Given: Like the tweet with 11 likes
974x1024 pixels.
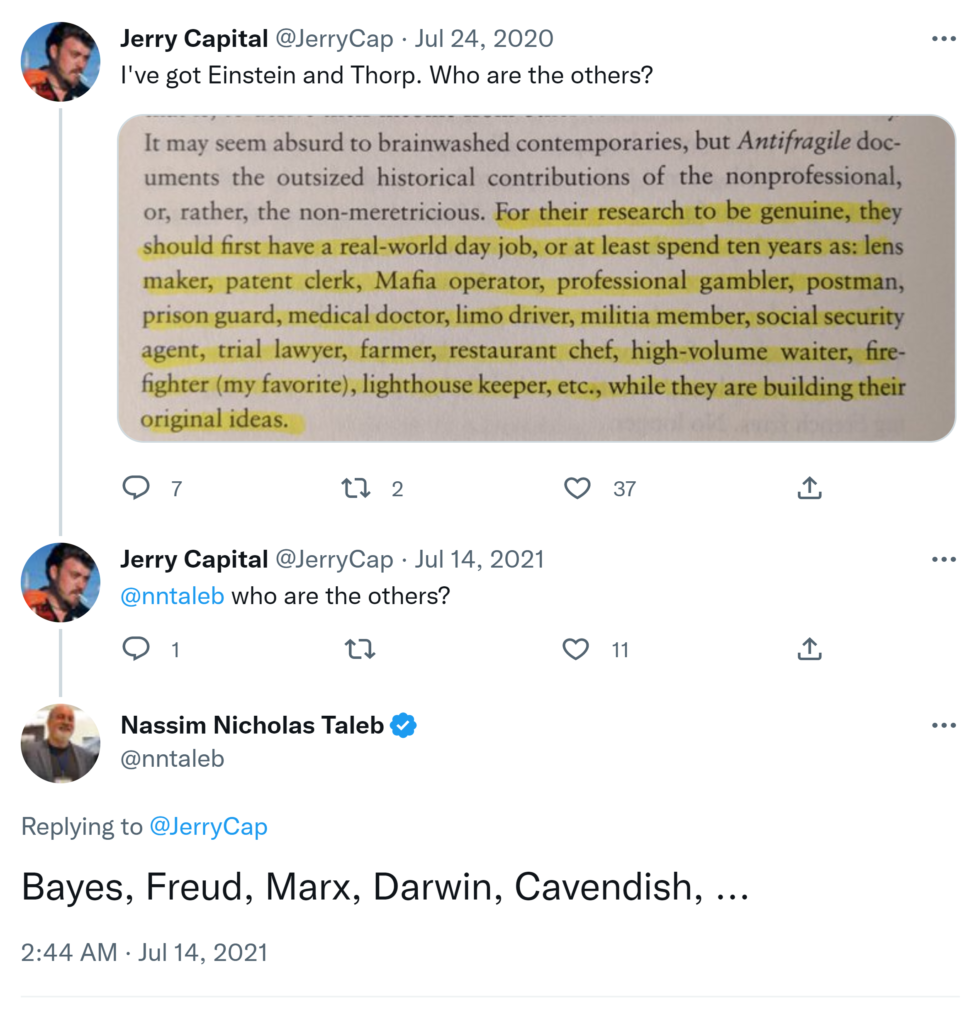Looking at the screenshot, I should coord(577,650).
